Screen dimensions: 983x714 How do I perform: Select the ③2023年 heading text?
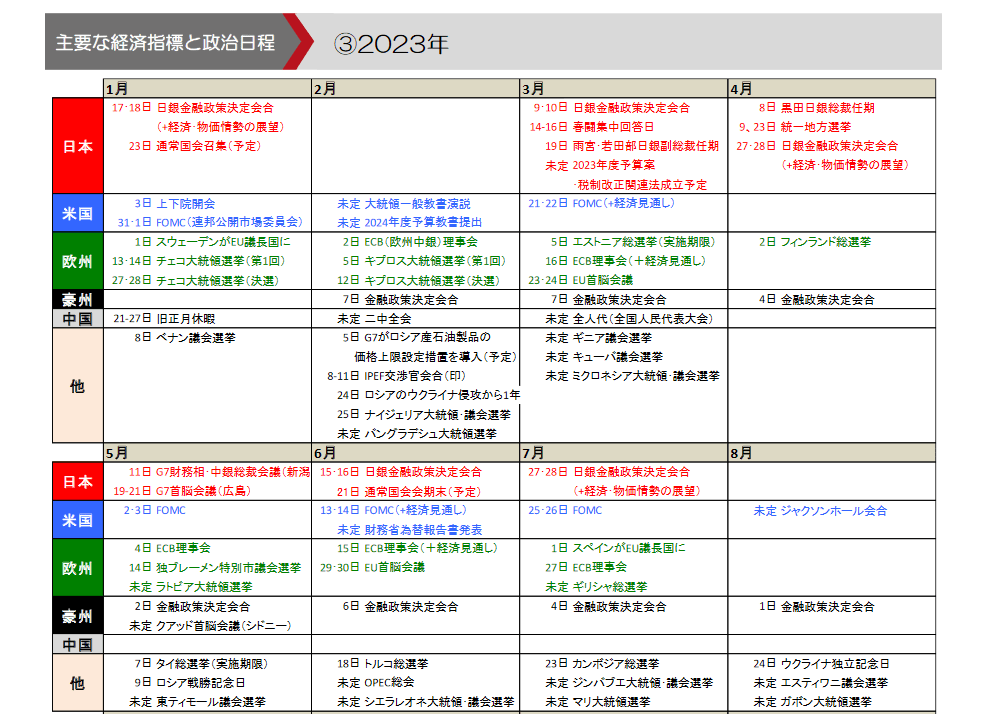(391, 43)
